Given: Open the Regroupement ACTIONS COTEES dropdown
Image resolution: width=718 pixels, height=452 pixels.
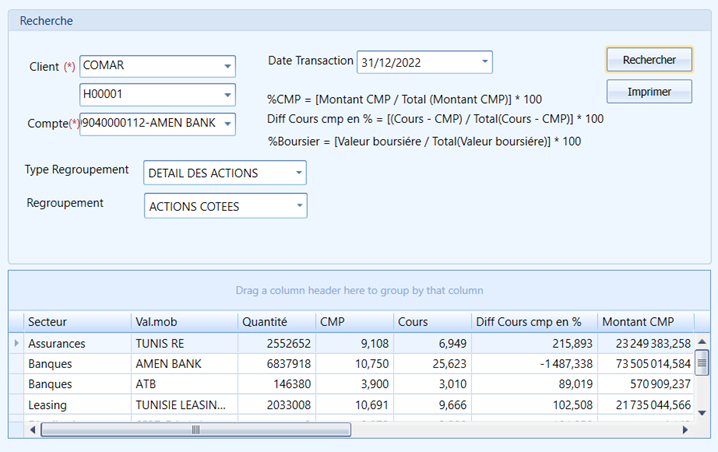Looking at the screenshot, I should point(299,206).
